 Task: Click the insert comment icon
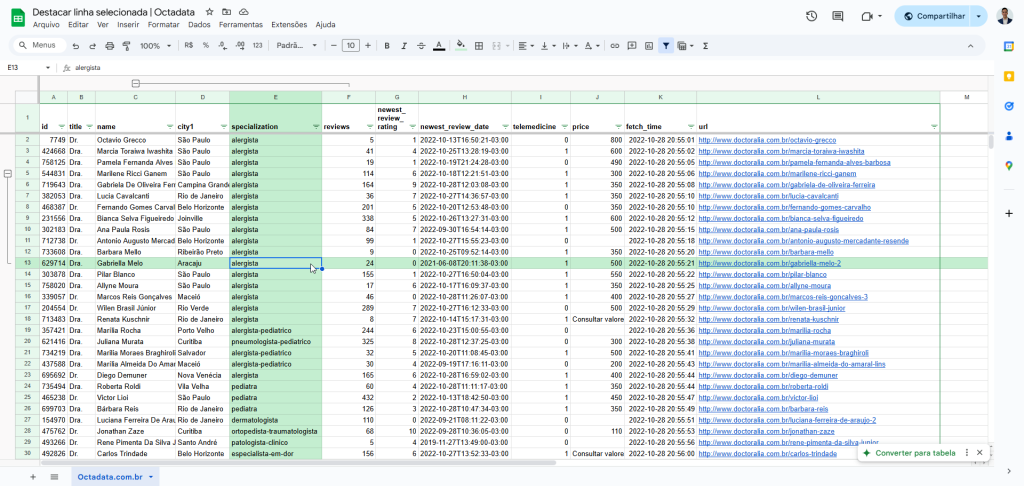click(632, 46)
